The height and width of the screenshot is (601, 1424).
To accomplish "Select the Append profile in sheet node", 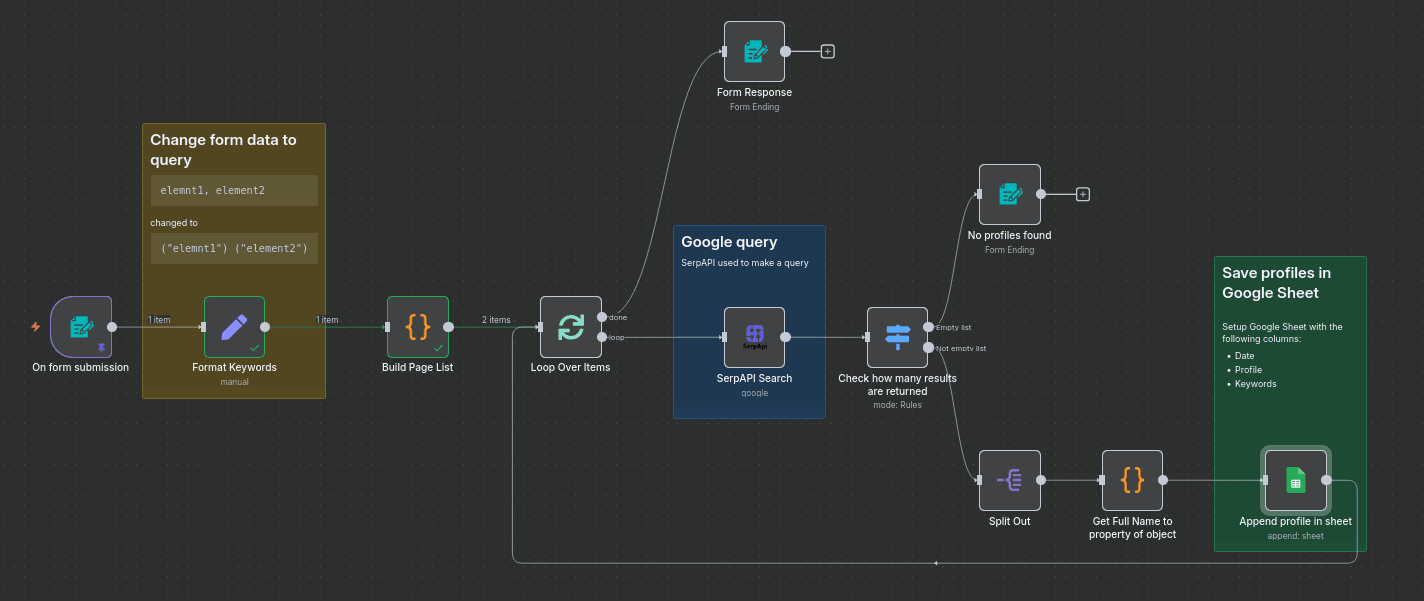I will point(1295,480).
